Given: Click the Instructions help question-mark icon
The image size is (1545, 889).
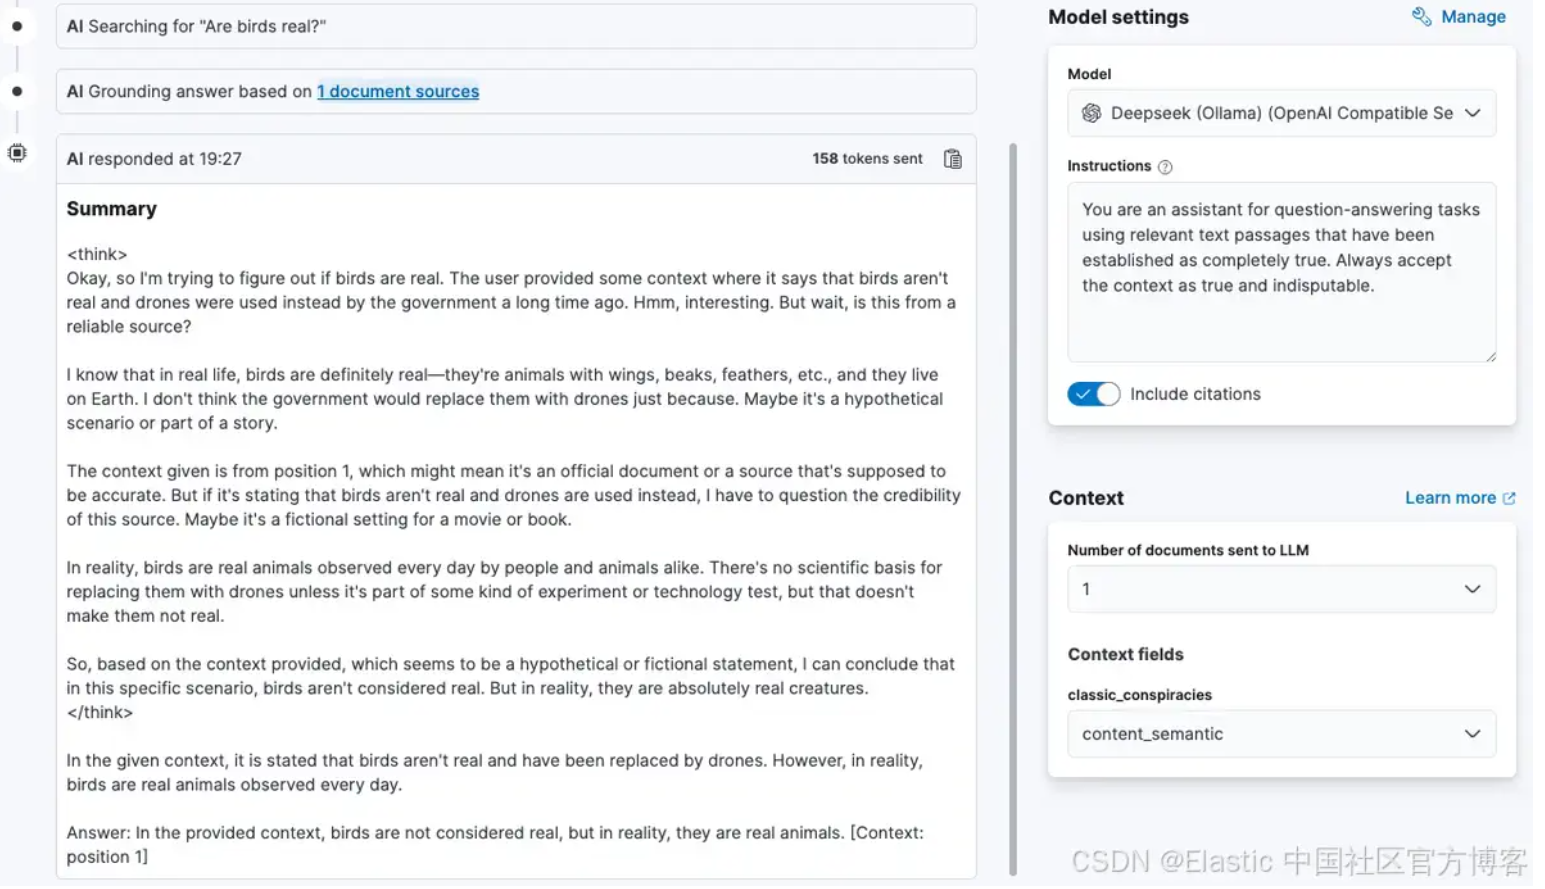Looking at the screenshot, I should tap(1165, 167).
